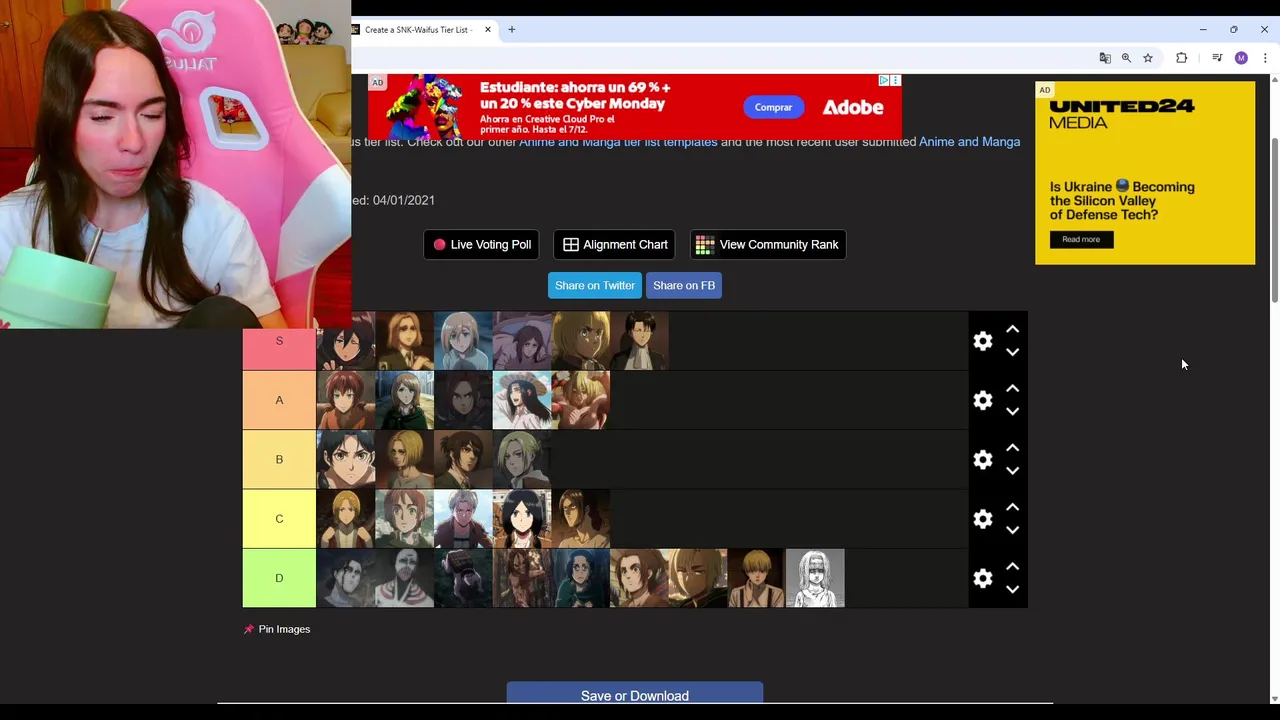The width and height of the screenshot is (1280, 720).
Task: Open settings gear for the S tier row
Action: (983, 341)
